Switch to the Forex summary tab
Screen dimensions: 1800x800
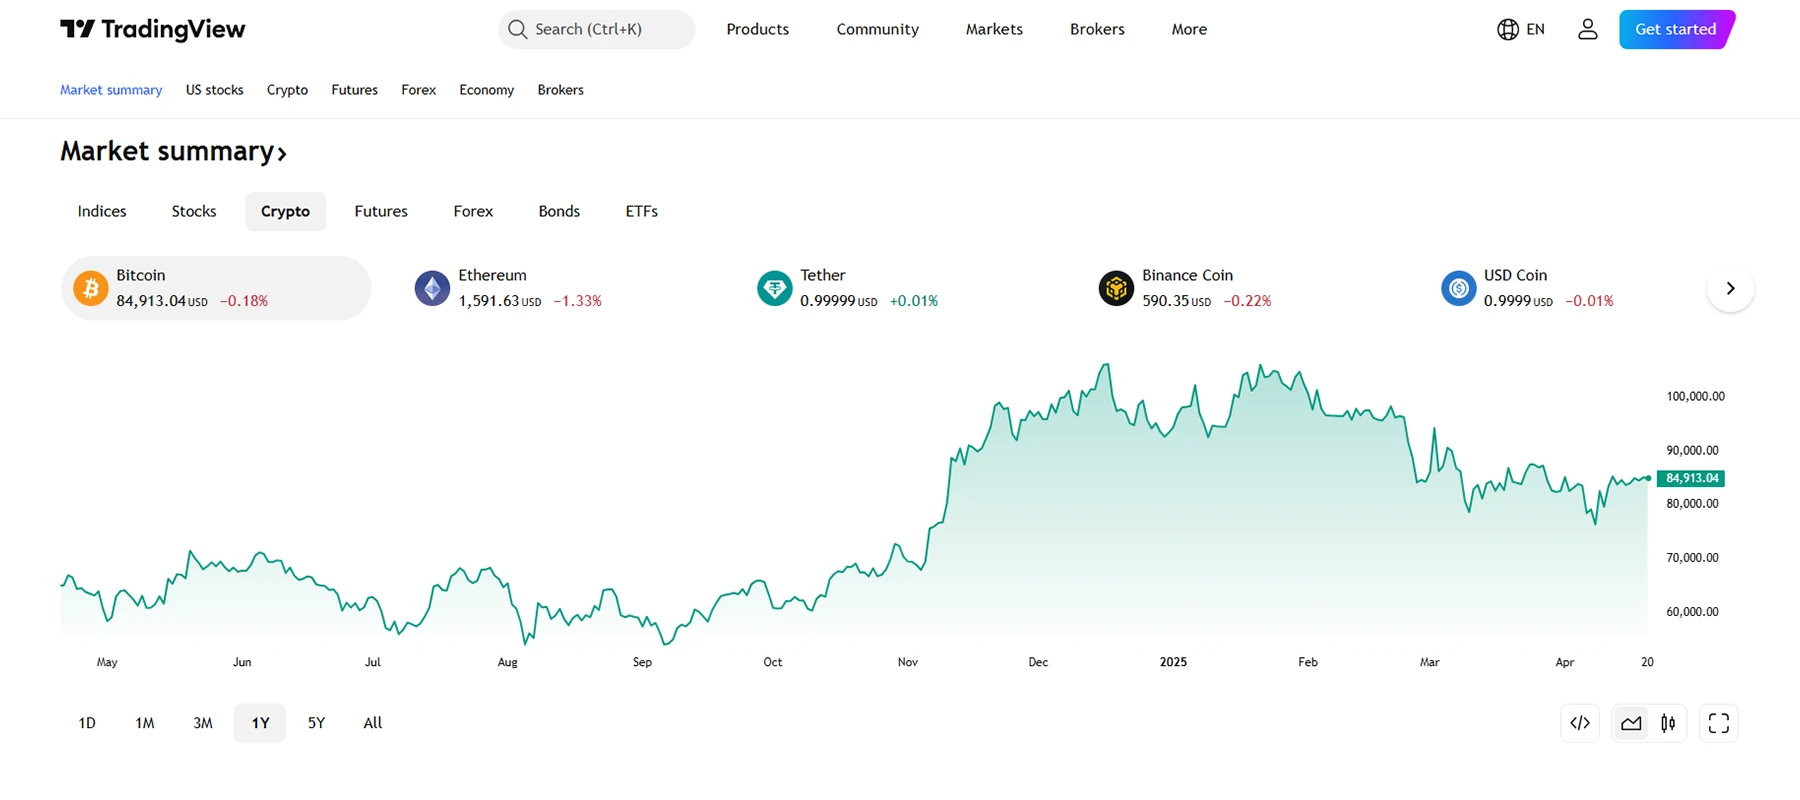(x=473, y=211)
